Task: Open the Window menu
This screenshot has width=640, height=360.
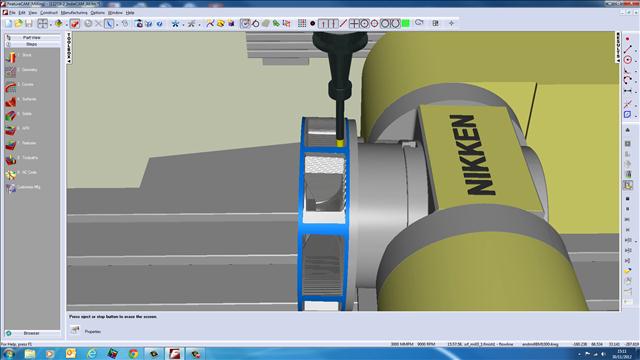Action: tap(115, 13)
